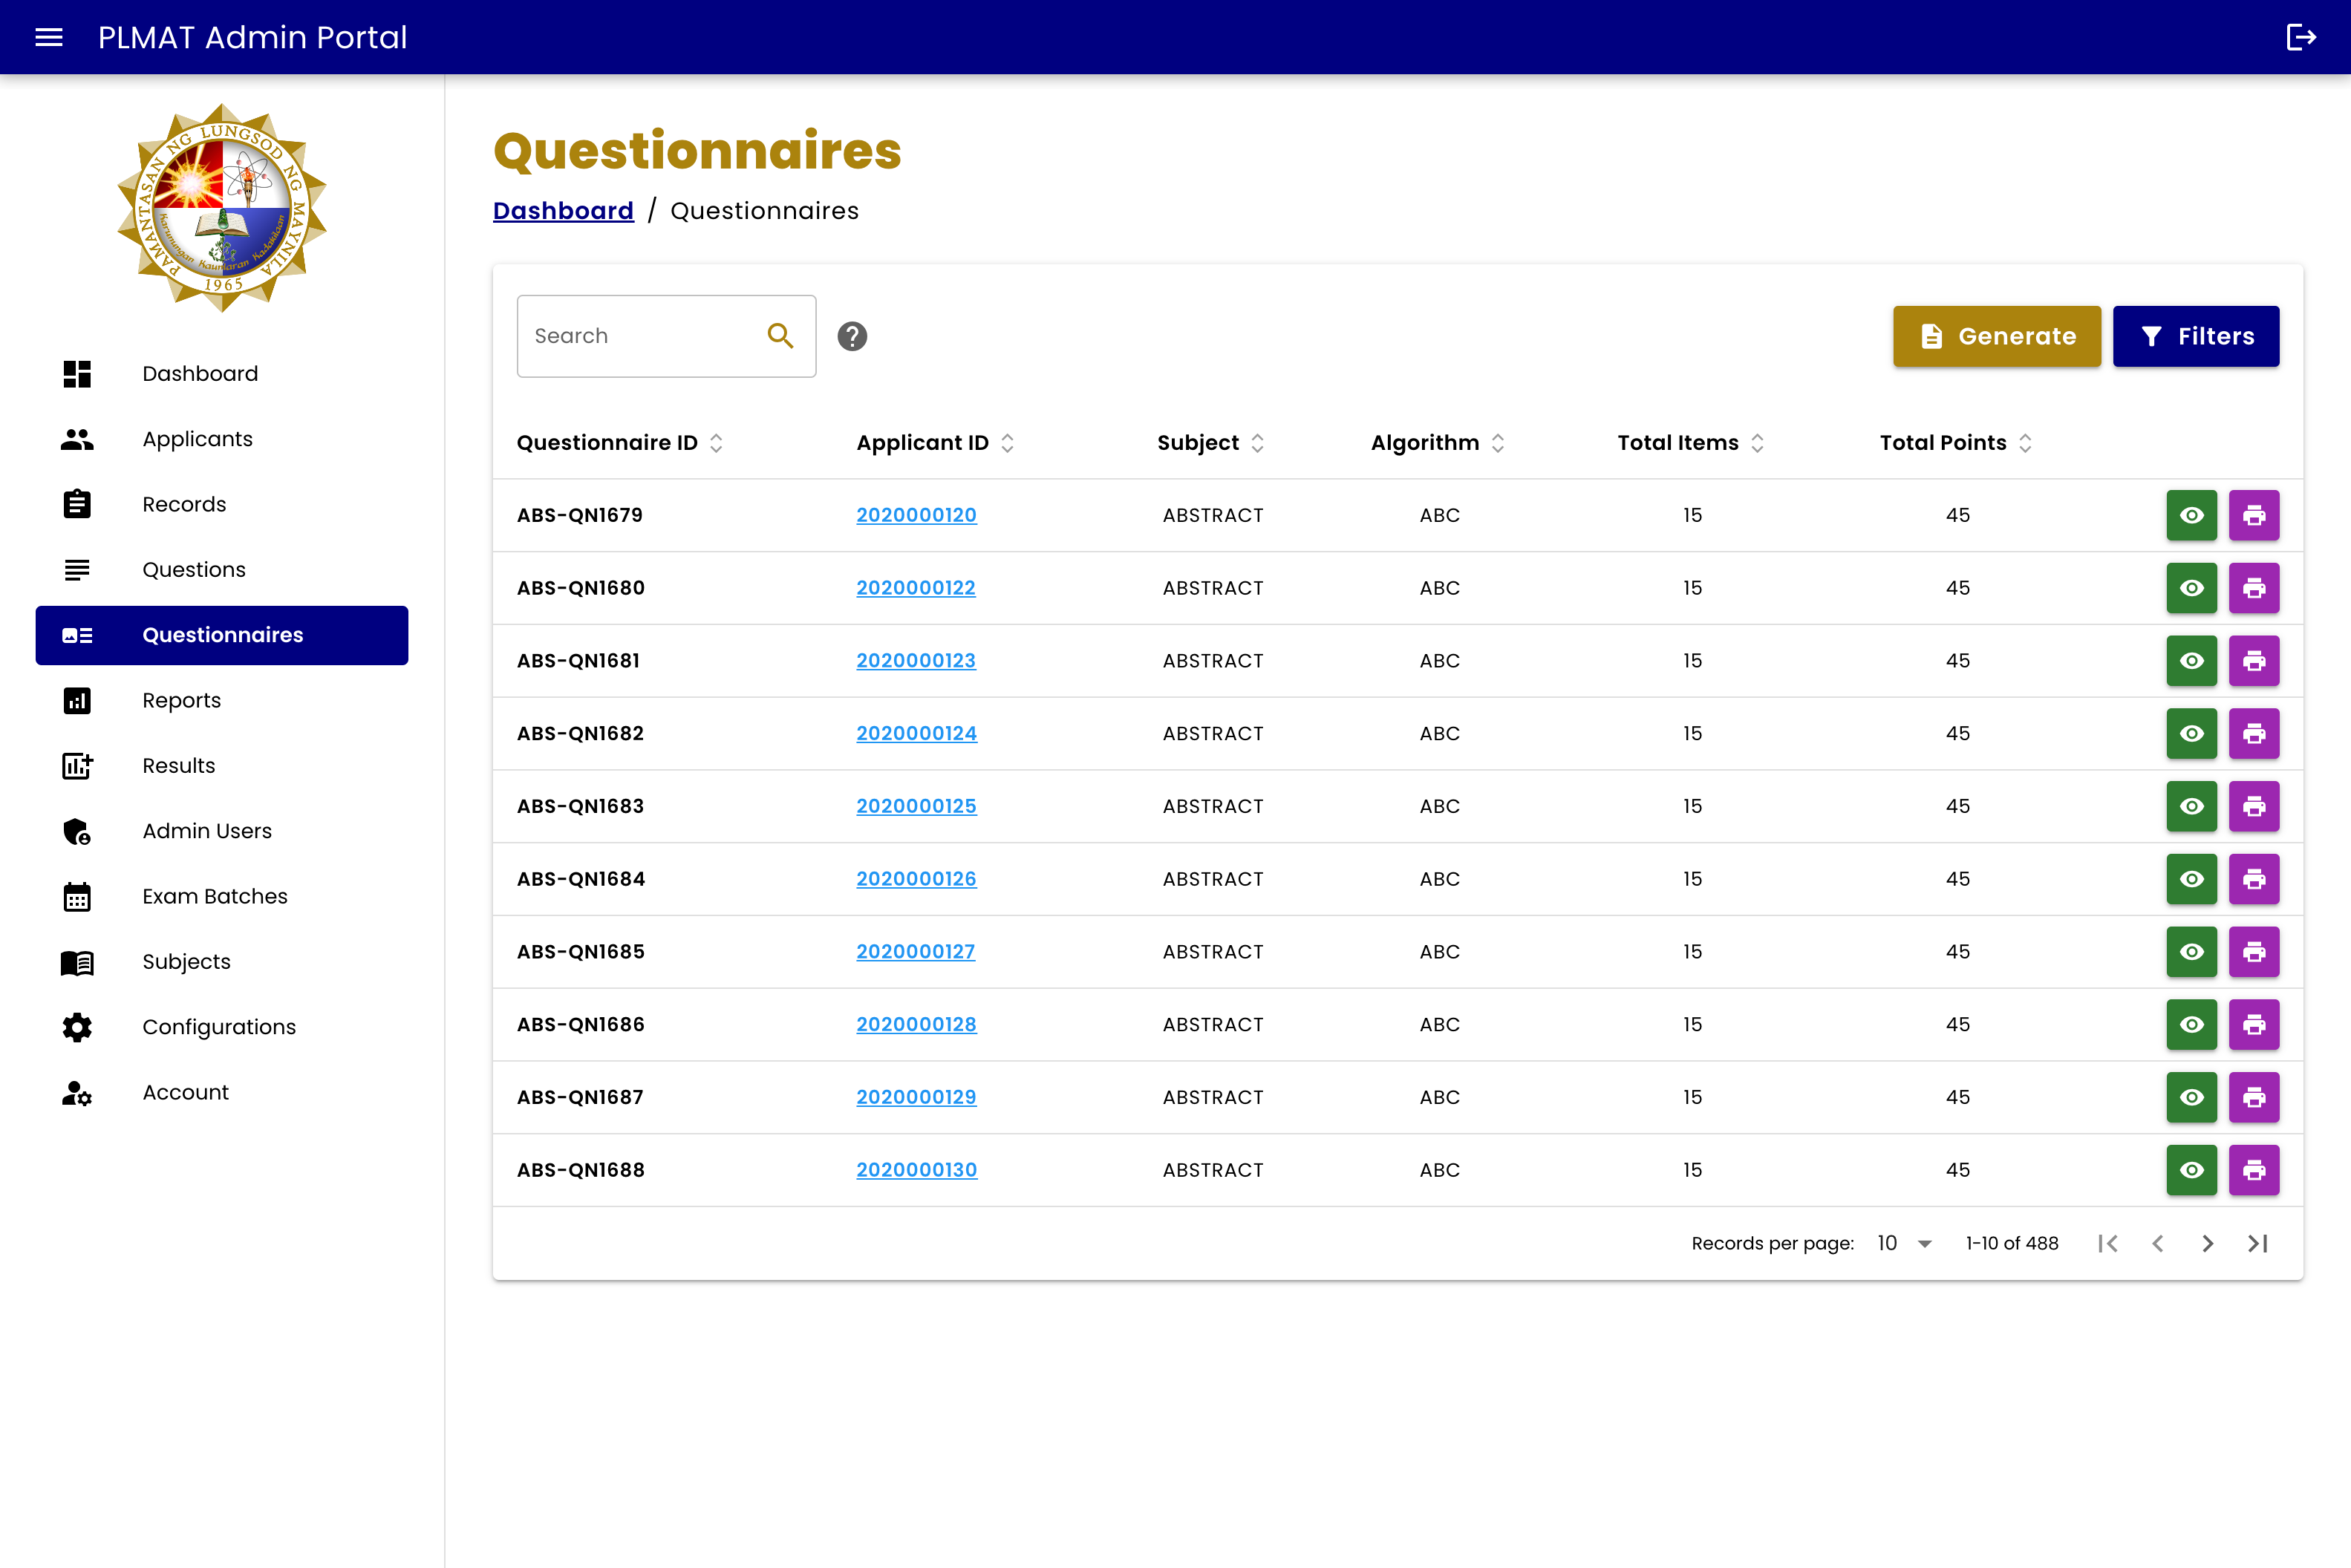2351x1568 pixels.
Task: Focus the Search input field
Action: point(640,336)
